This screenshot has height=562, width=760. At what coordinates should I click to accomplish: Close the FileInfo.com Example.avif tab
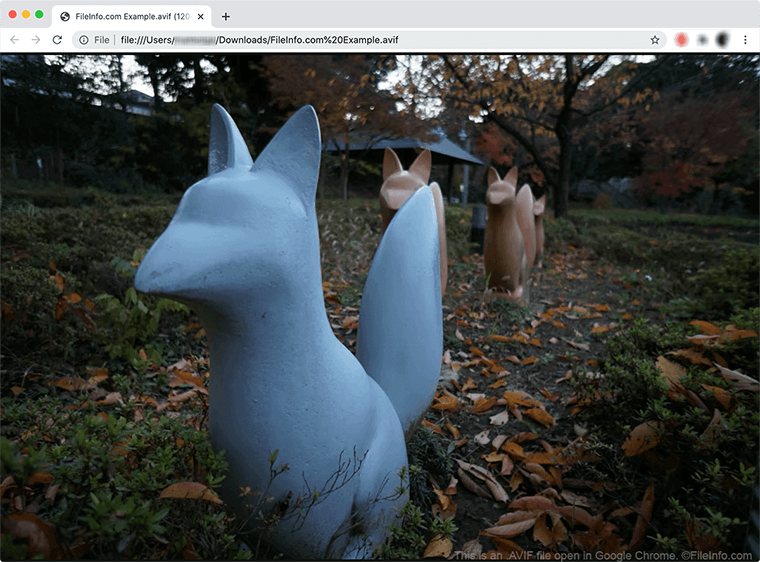tap(200, 16)
